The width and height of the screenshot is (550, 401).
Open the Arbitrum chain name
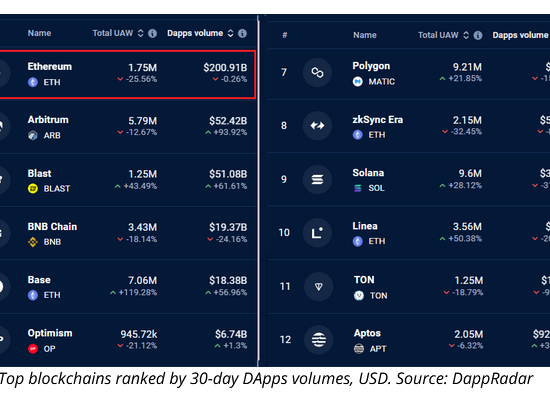tap(48, 120)
